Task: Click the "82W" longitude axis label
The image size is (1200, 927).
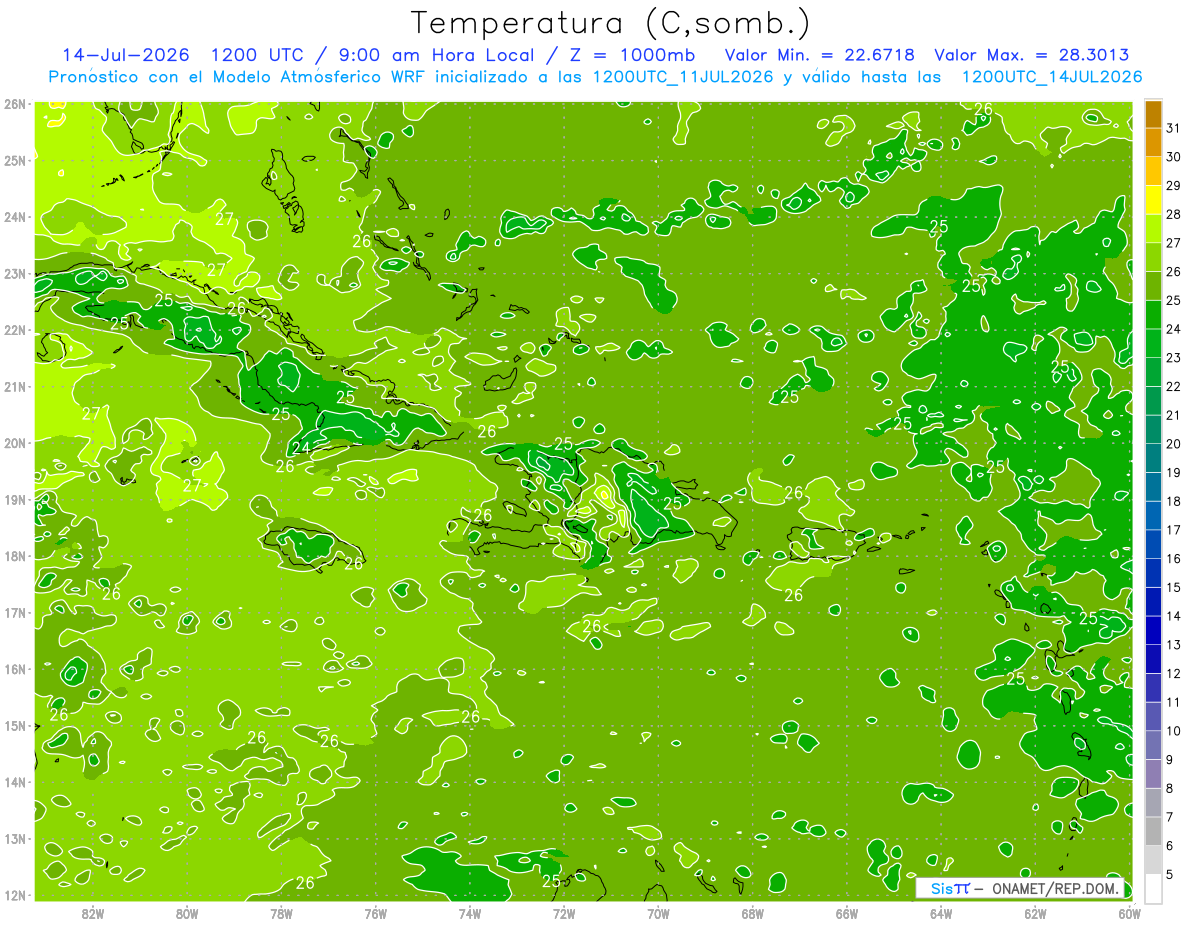Action: pyautogui.click(x=92, y=913)
